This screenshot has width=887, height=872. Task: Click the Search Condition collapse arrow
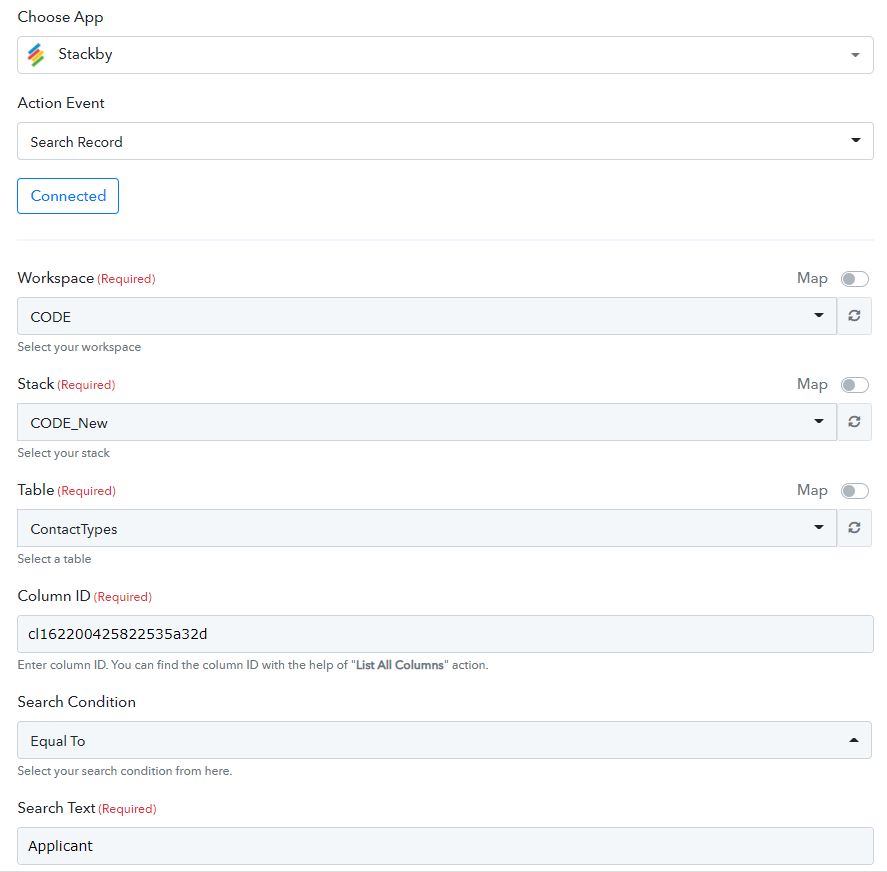[854, 740]
